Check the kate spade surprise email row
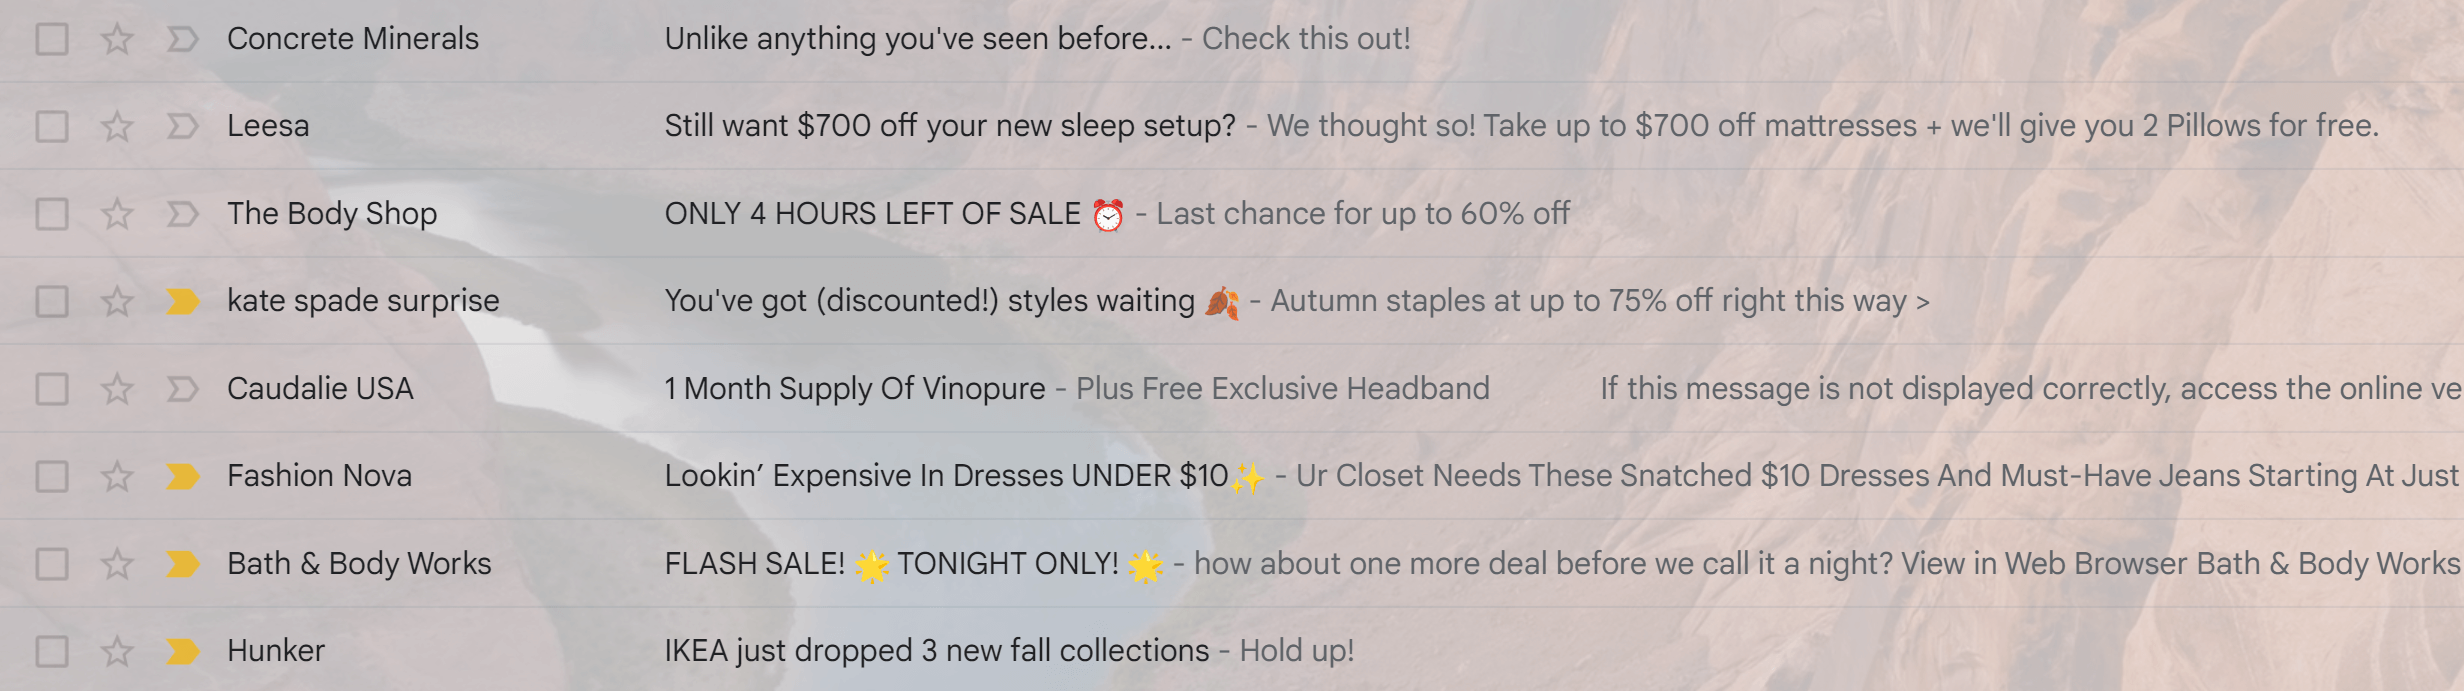Image resolution: width=2464 pixels, height=691 pixels. (52, 300)
